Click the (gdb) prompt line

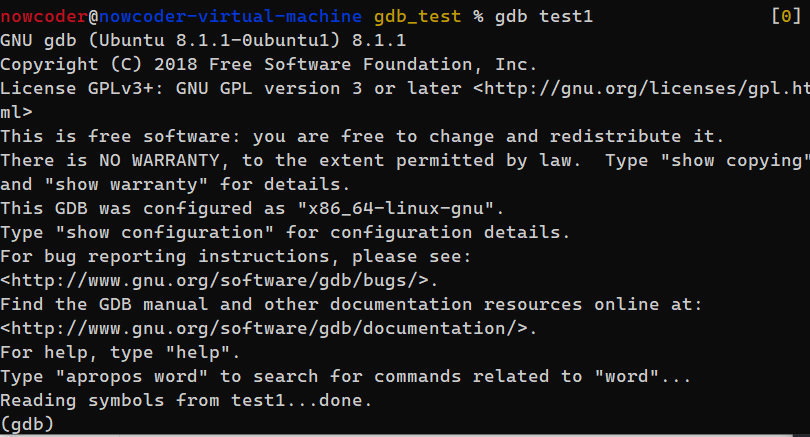pyautogui.click(x=27, y=424)
